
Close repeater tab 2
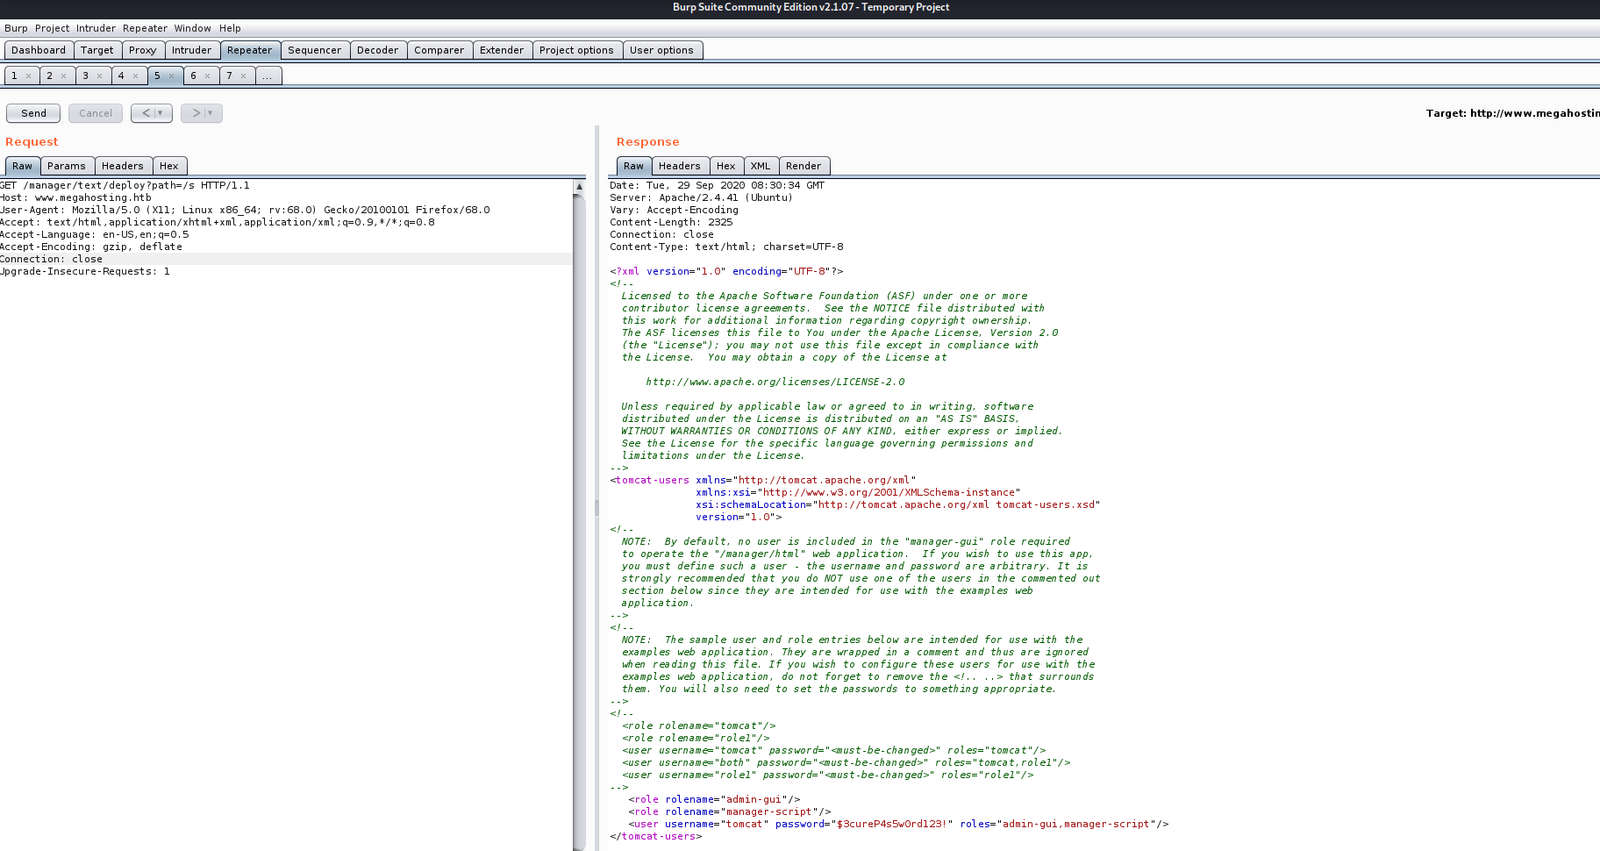coord(64,76)
